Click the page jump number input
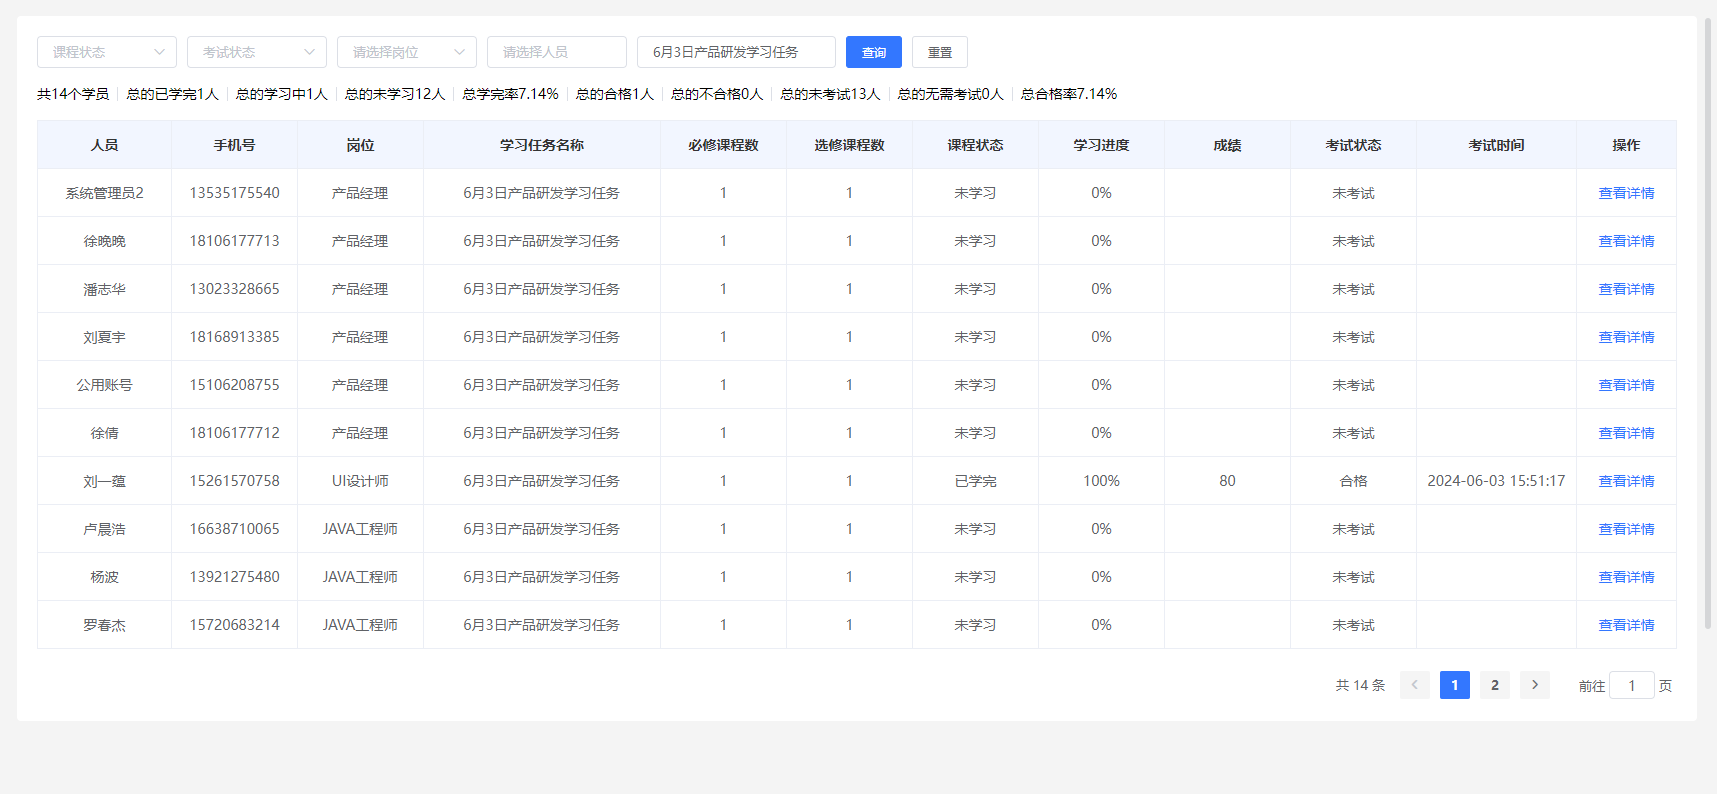1717x794 pixels. pos(1631,686)
